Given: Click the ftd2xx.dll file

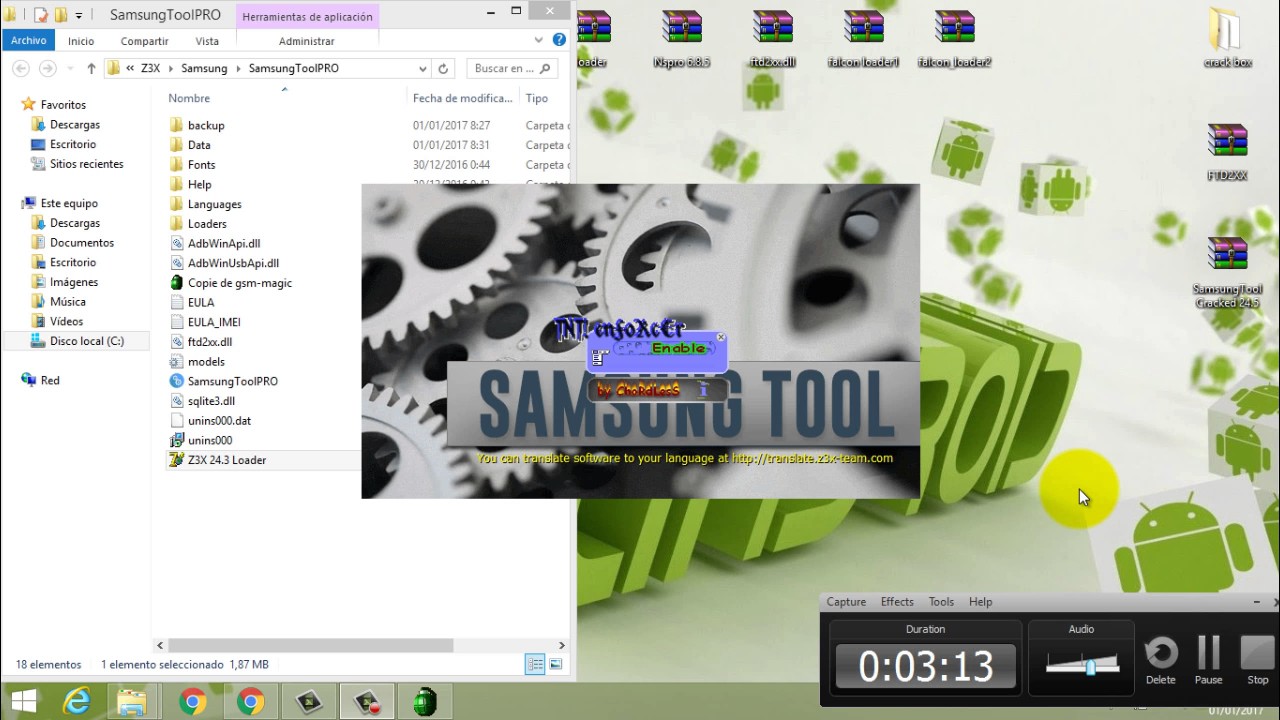Looking at the screenshot, I should pyautogui.click(x=210, y=342).
